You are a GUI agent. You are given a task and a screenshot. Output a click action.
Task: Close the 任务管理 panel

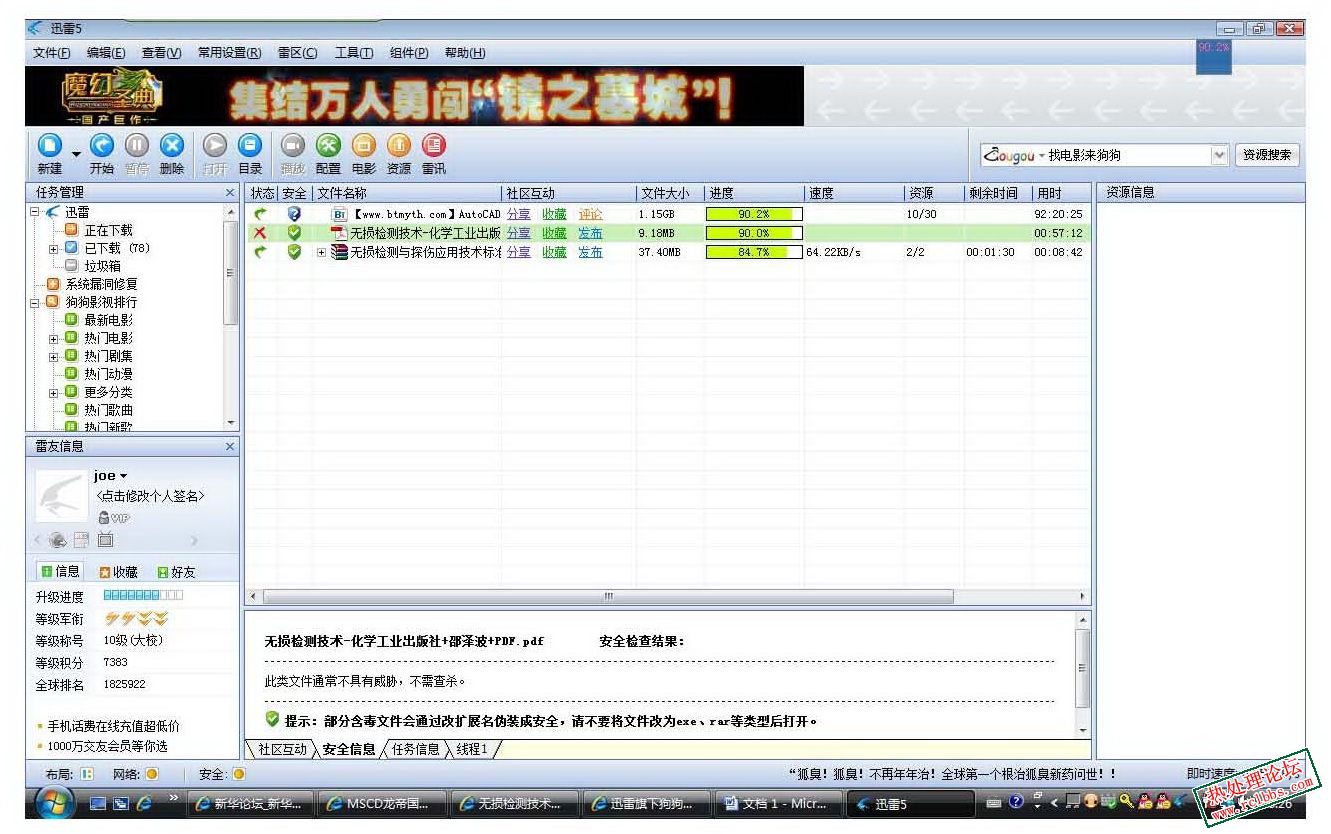230,193
